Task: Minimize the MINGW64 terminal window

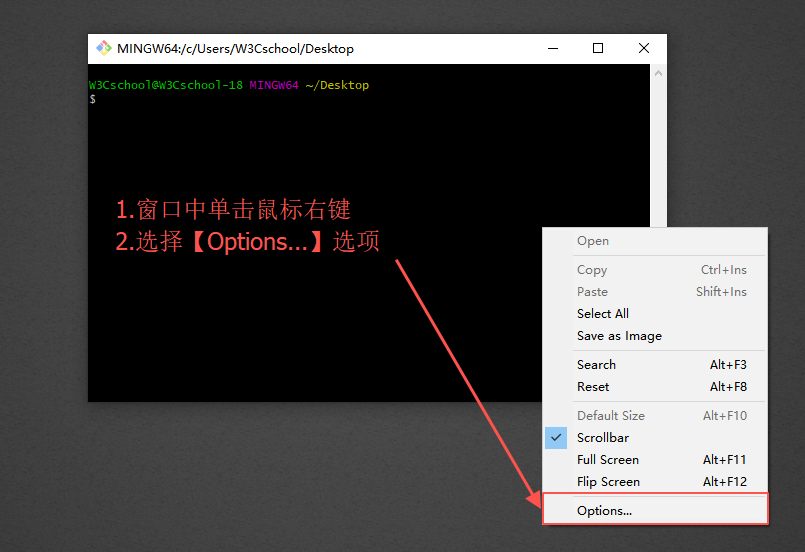Action: tap(553, 48)
